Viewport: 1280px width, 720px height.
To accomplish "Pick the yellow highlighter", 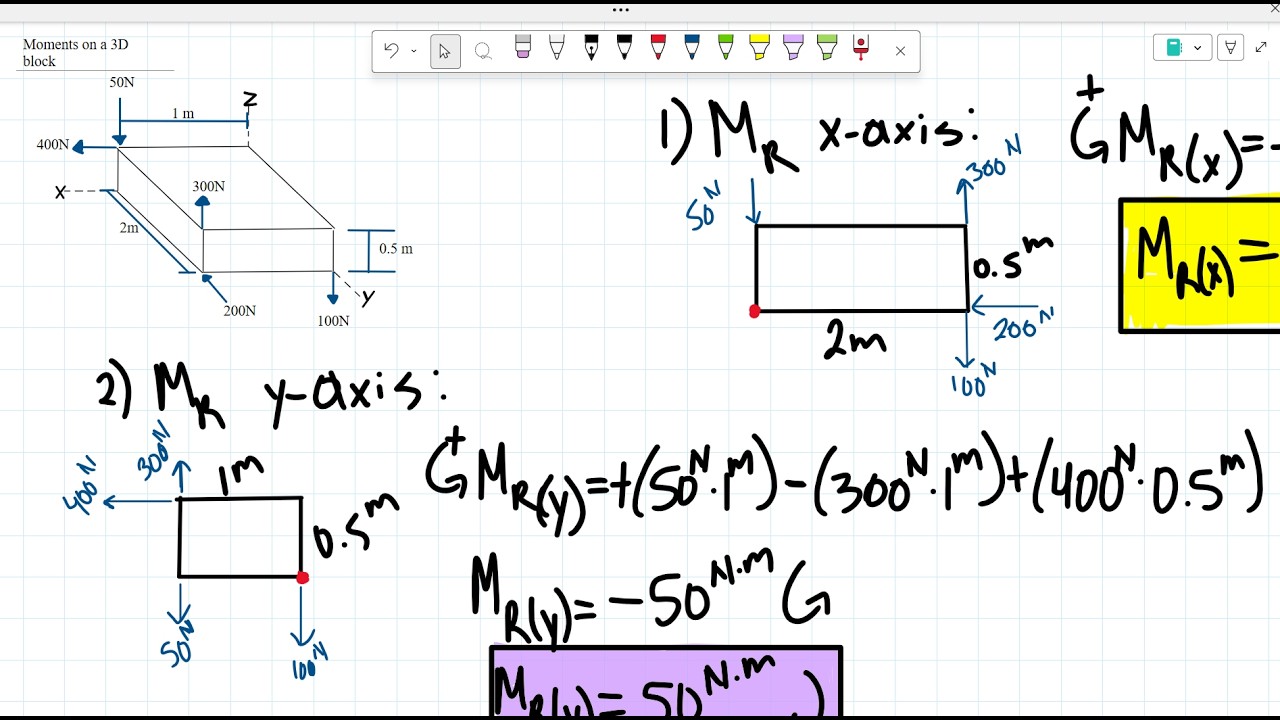I will tap(759, 48).
